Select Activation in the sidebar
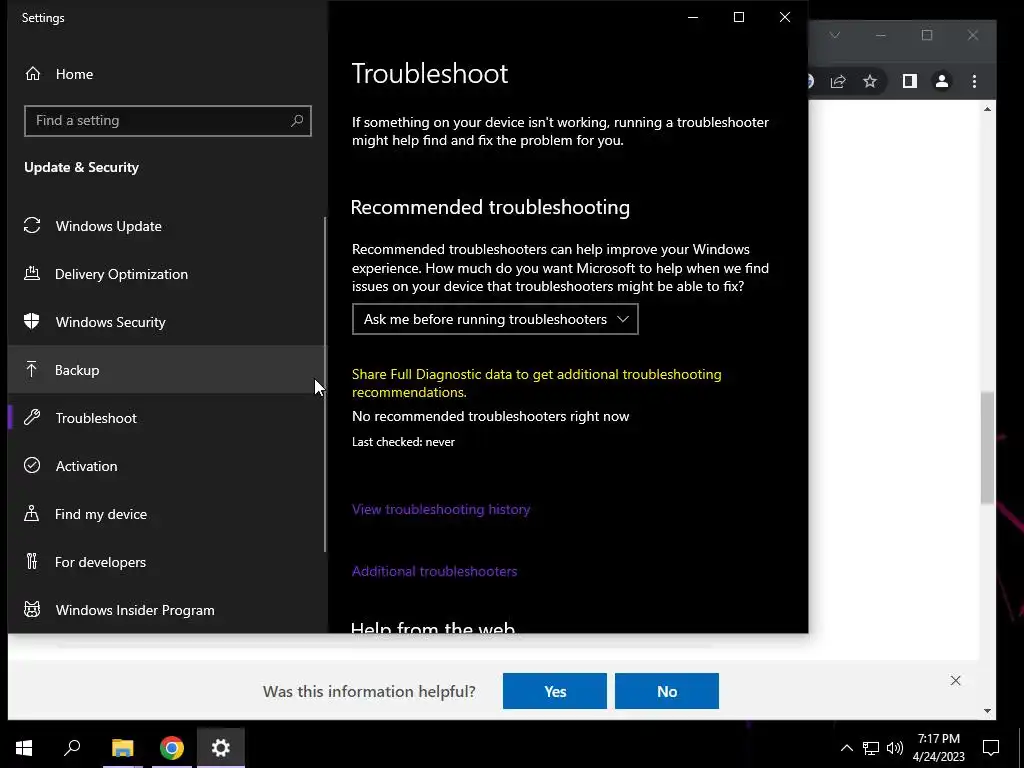Image resolution: width=1024 pixels, height=768 pixels. (x=167, y=466)
